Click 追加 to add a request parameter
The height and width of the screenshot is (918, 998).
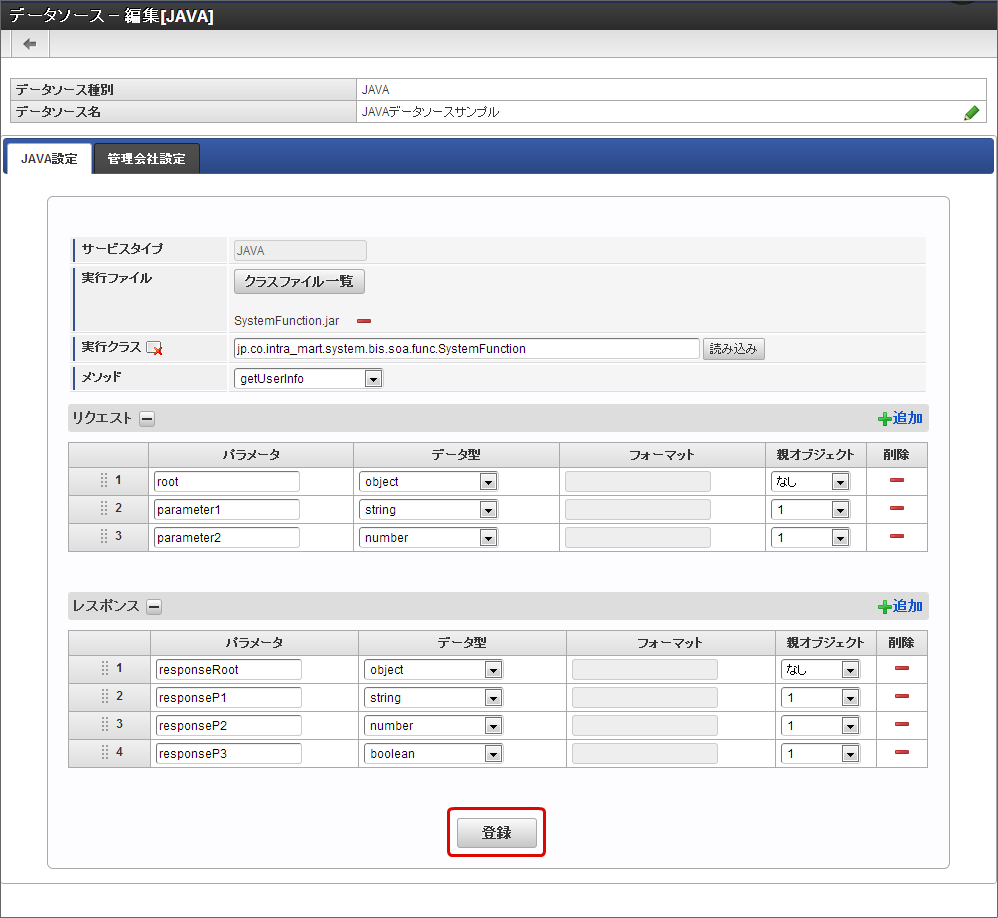tap(900, 419)
